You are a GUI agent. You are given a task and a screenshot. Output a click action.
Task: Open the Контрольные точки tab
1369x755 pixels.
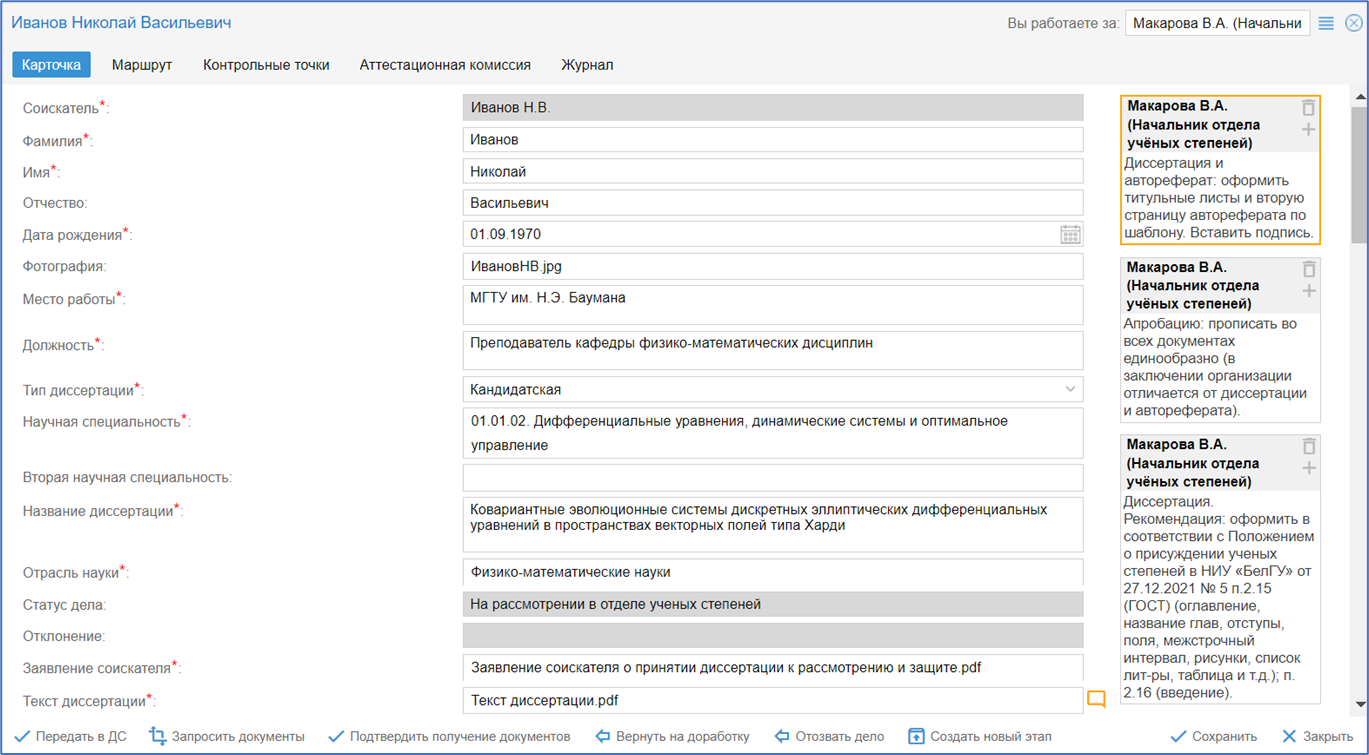pos(266,65)
